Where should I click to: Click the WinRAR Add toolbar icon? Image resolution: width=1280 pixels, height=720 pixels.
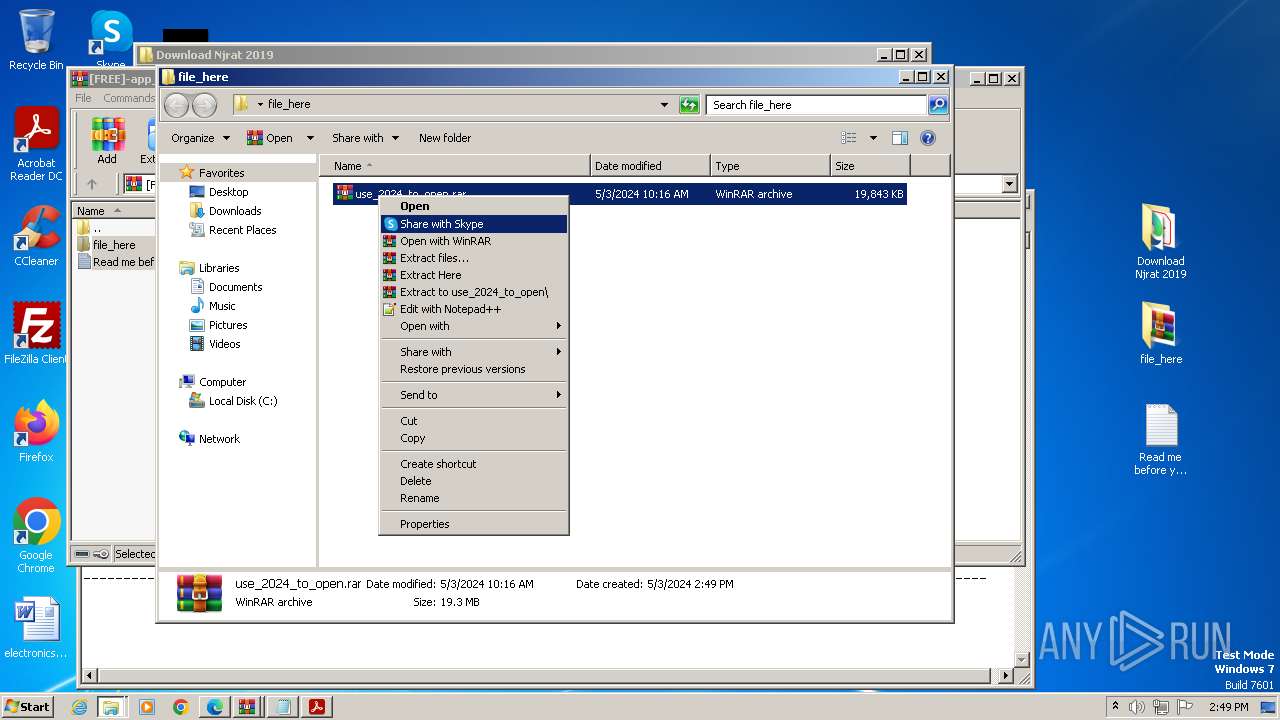[x=107, y=141]
